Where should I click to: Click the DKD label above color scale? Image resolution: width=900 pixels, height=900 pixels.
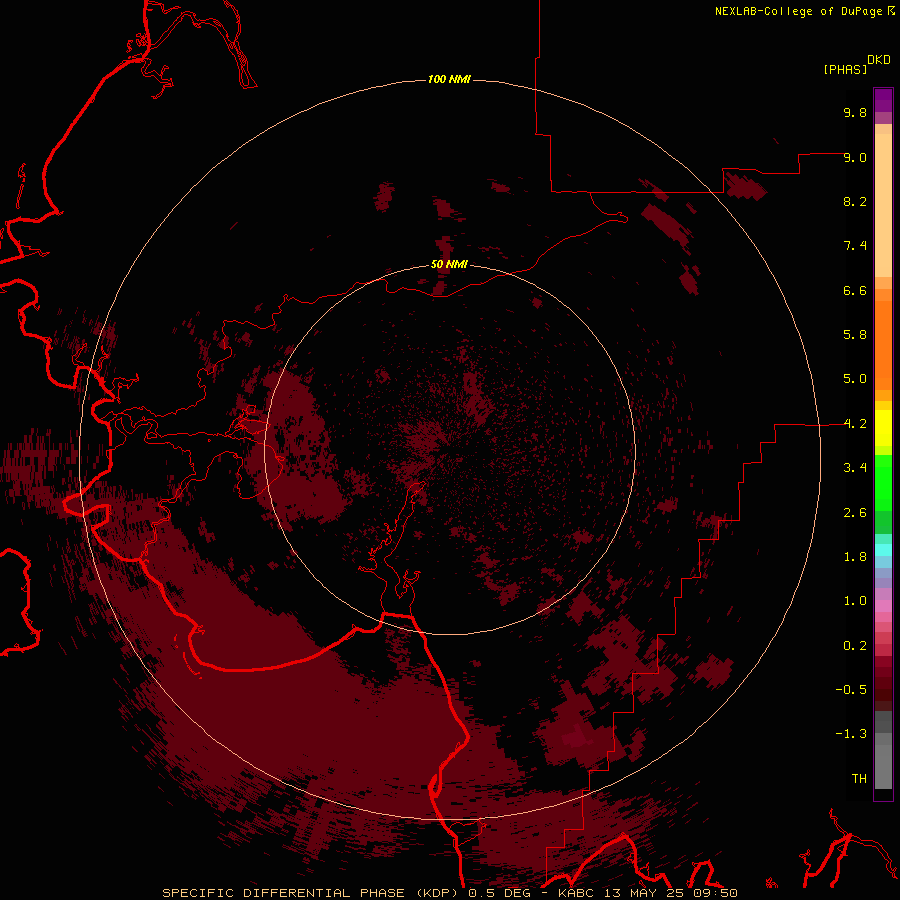pos(879,60)
